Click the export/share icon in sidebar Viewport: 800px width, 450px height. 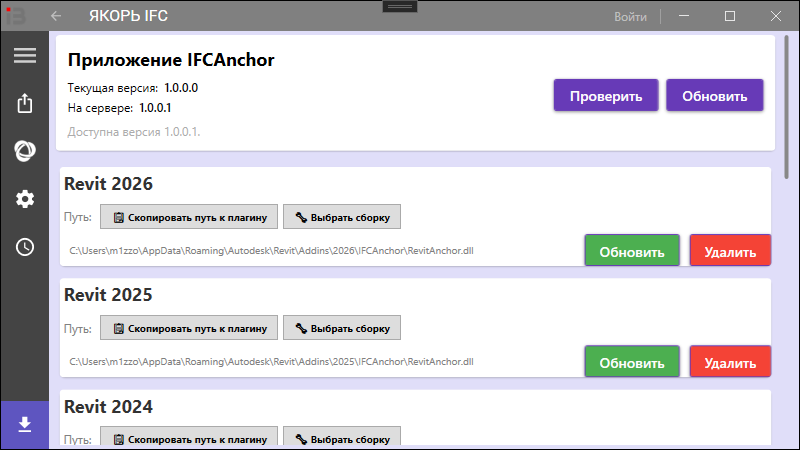24,103
